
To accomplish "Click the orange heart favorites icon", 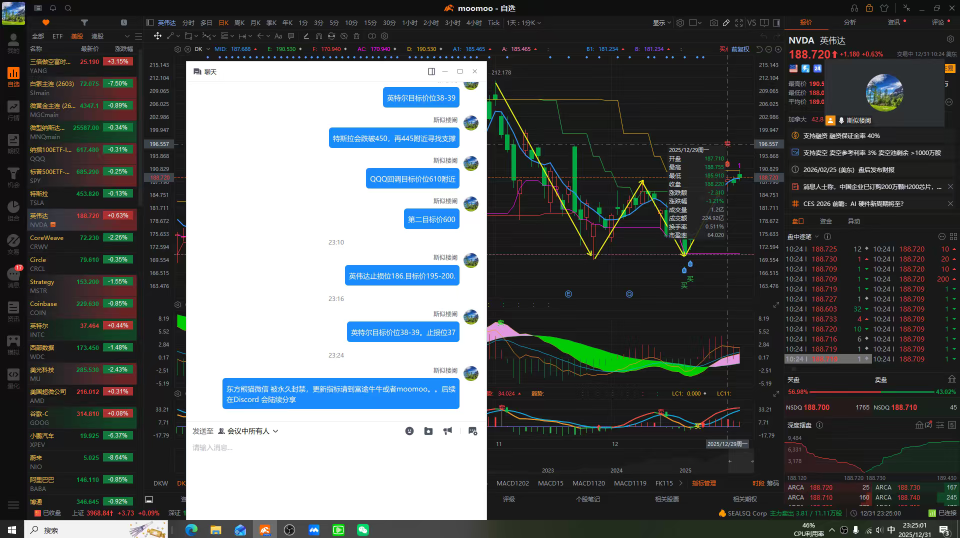I will pos(45,23).
